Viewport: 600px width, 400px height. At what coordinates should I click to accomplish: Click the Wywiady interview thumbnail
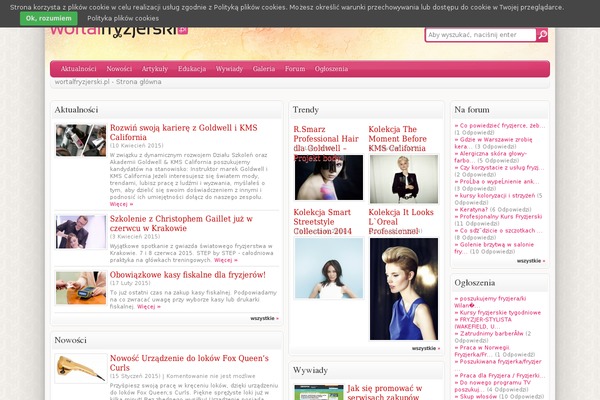click(319, 393)
